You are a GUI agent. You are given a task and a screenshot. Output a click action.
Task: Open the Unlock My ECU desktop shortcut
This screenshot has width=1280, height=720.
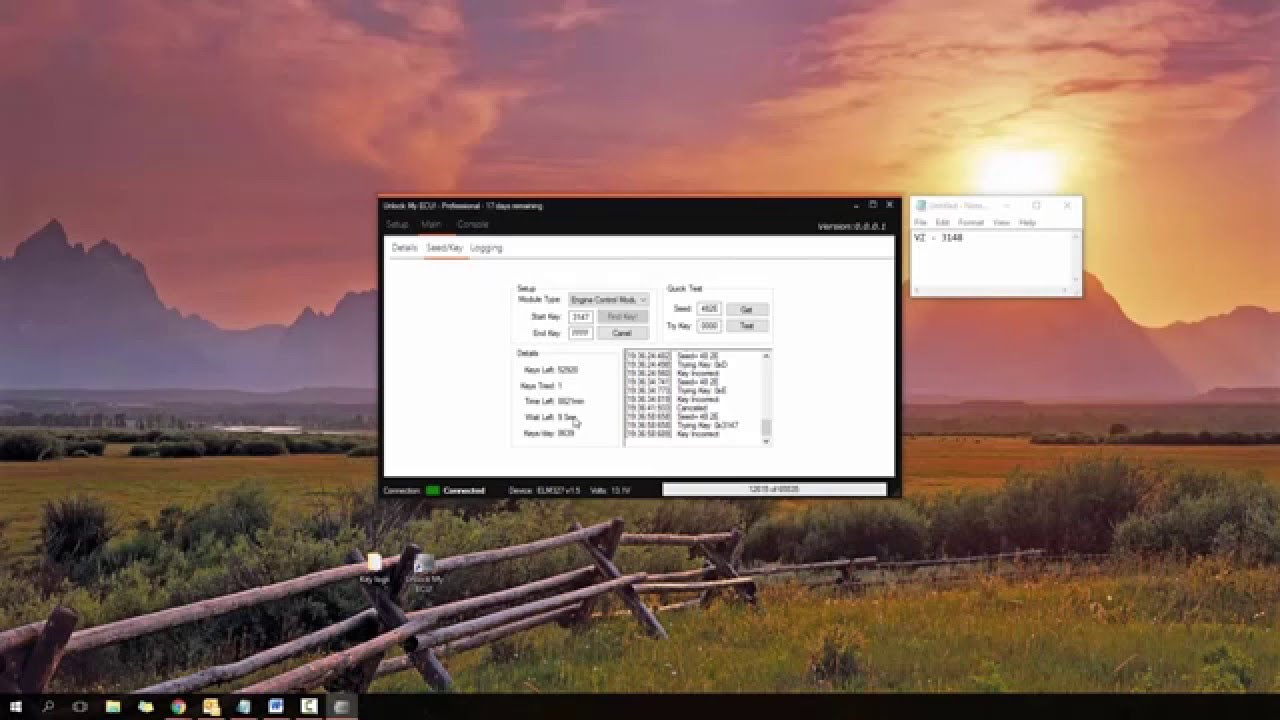point(424,574)
